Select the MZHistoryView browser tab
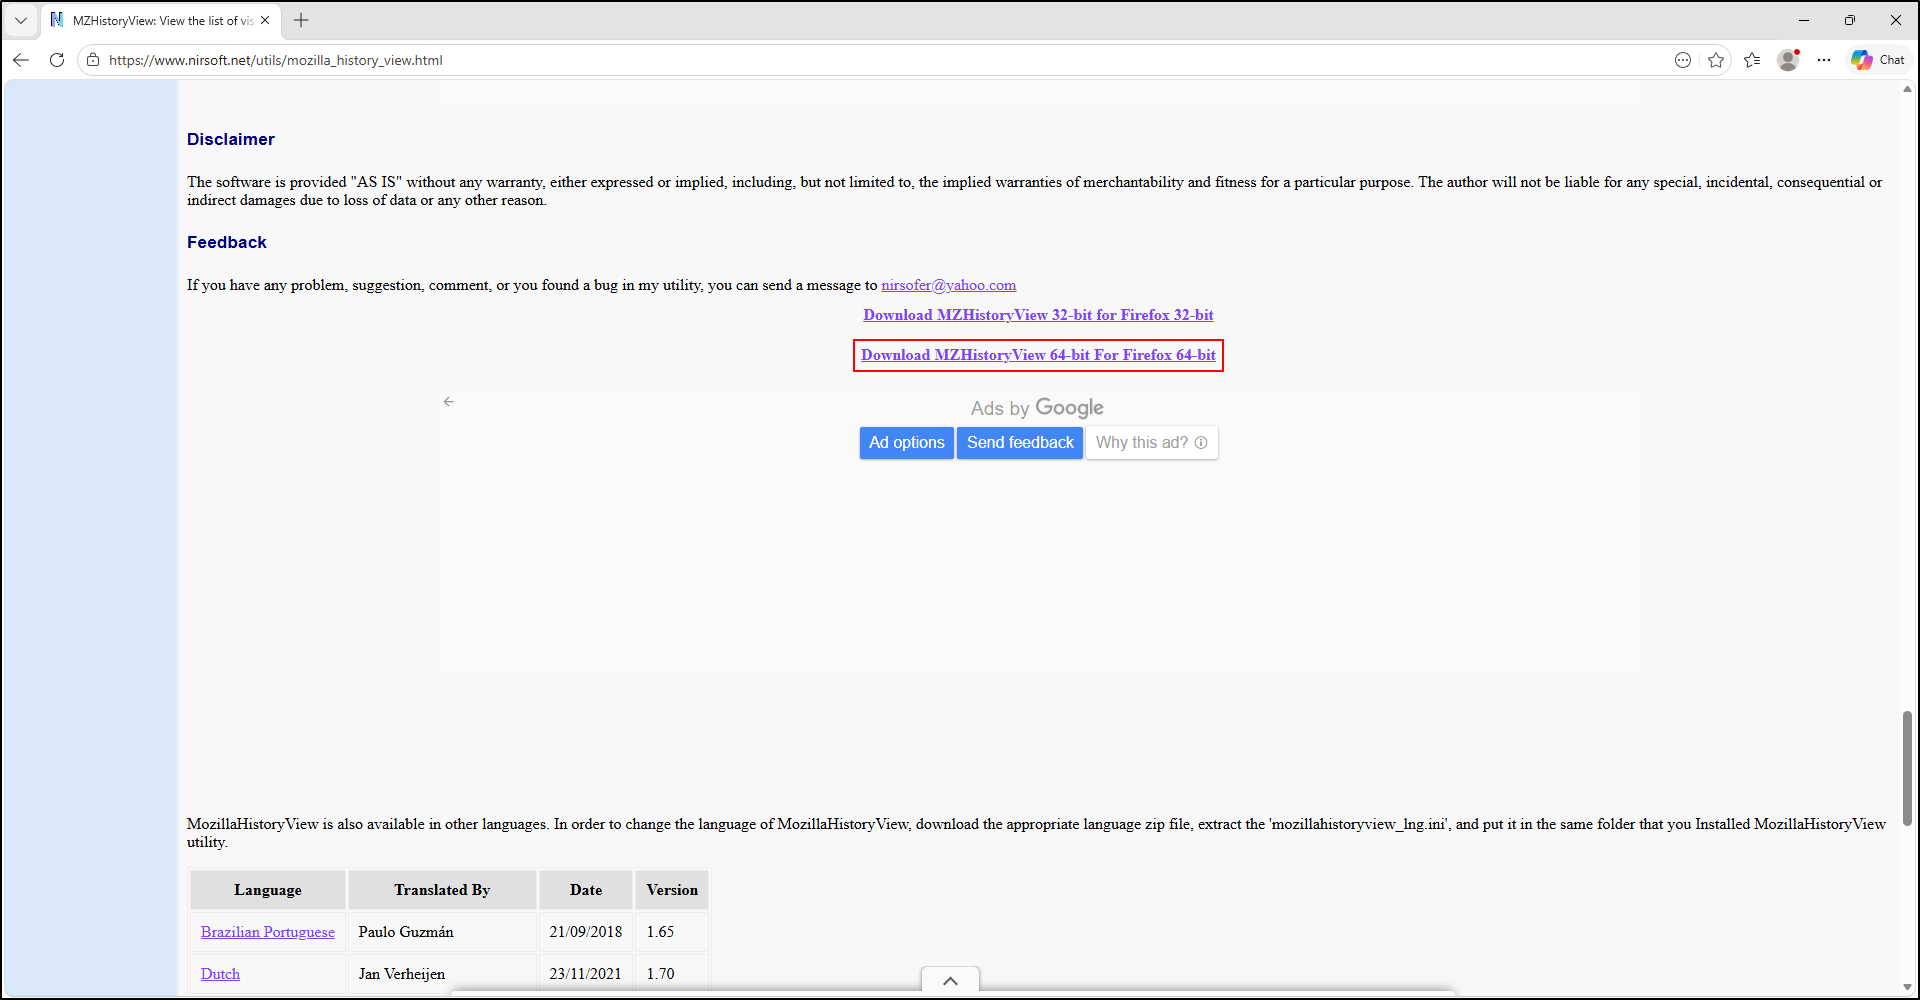 [161, 20]
